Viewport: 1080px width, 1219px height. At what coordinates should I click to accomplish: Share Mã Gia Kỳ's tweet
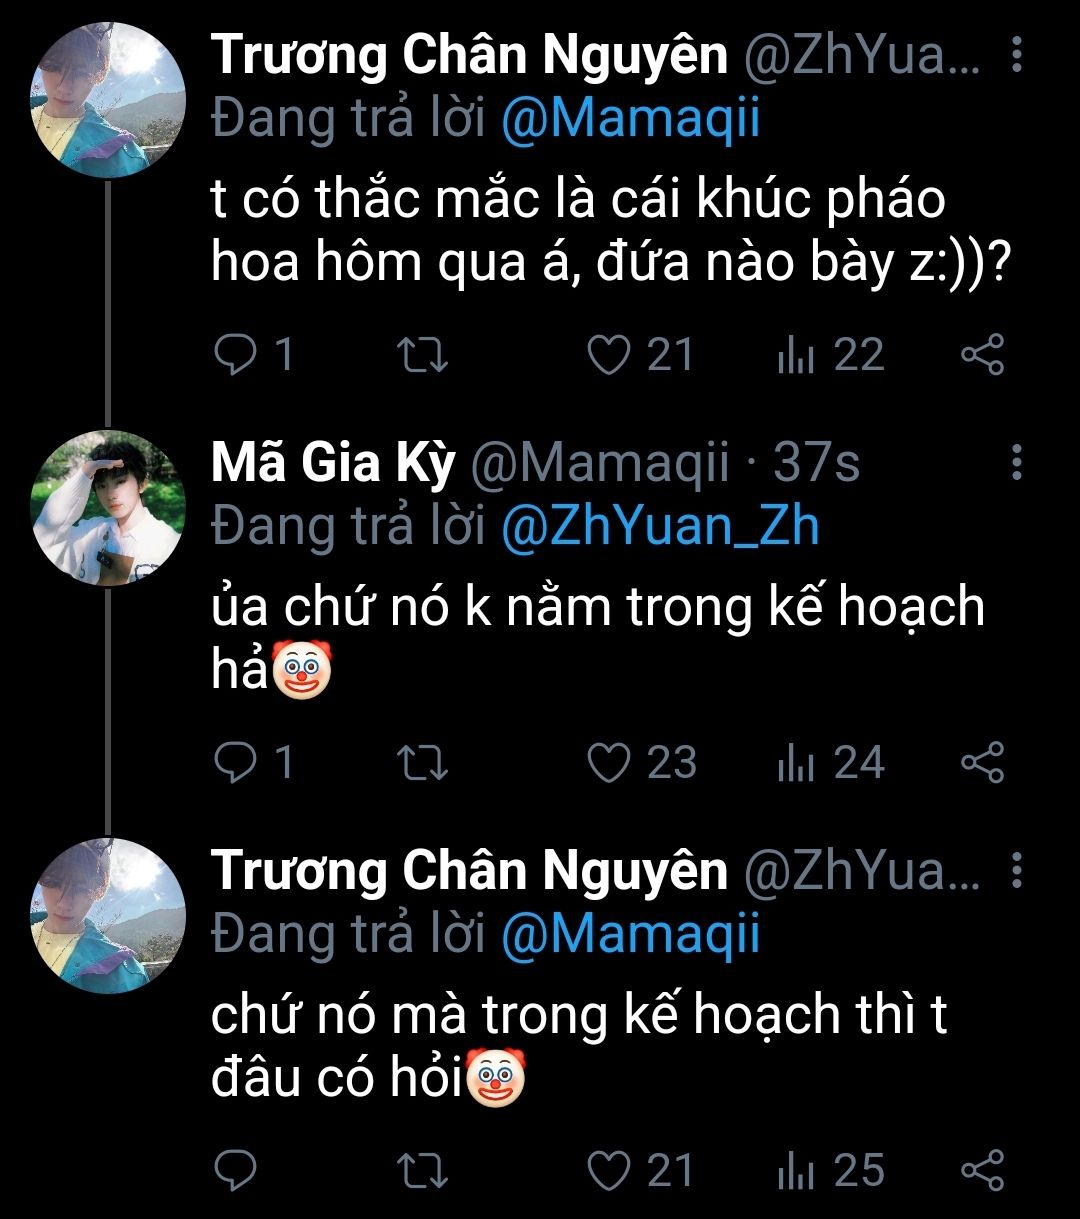981,763
